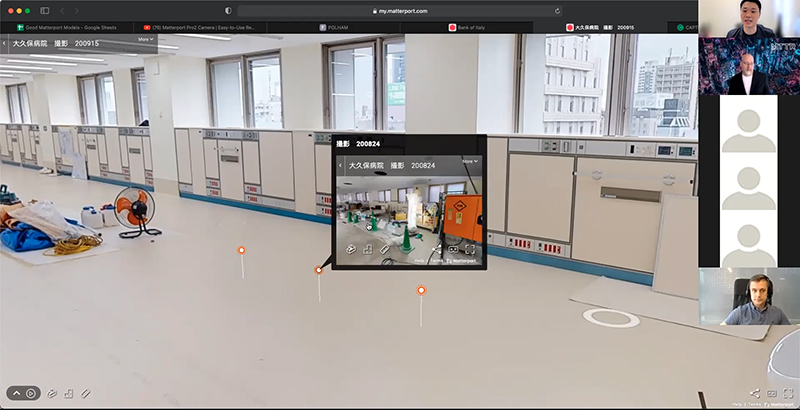
Task: Collapse the 200915 title panel arrow
Action: (x=5, y=44)
